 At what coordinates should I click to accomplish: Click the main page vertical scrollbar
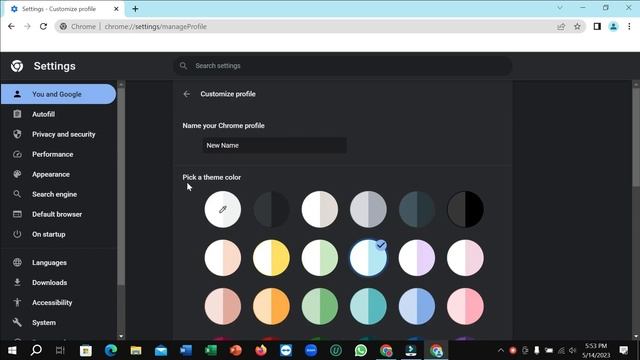coord(636,137)
